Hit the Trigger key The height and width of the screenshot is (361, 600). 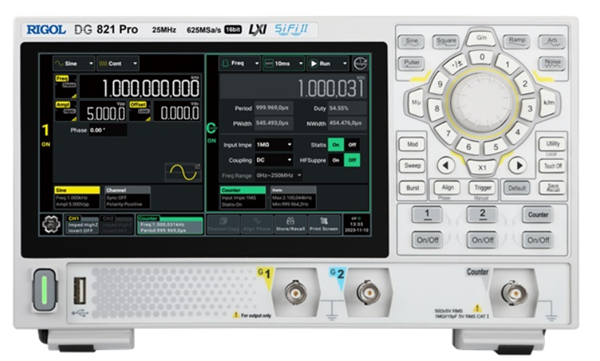(482, 188)
